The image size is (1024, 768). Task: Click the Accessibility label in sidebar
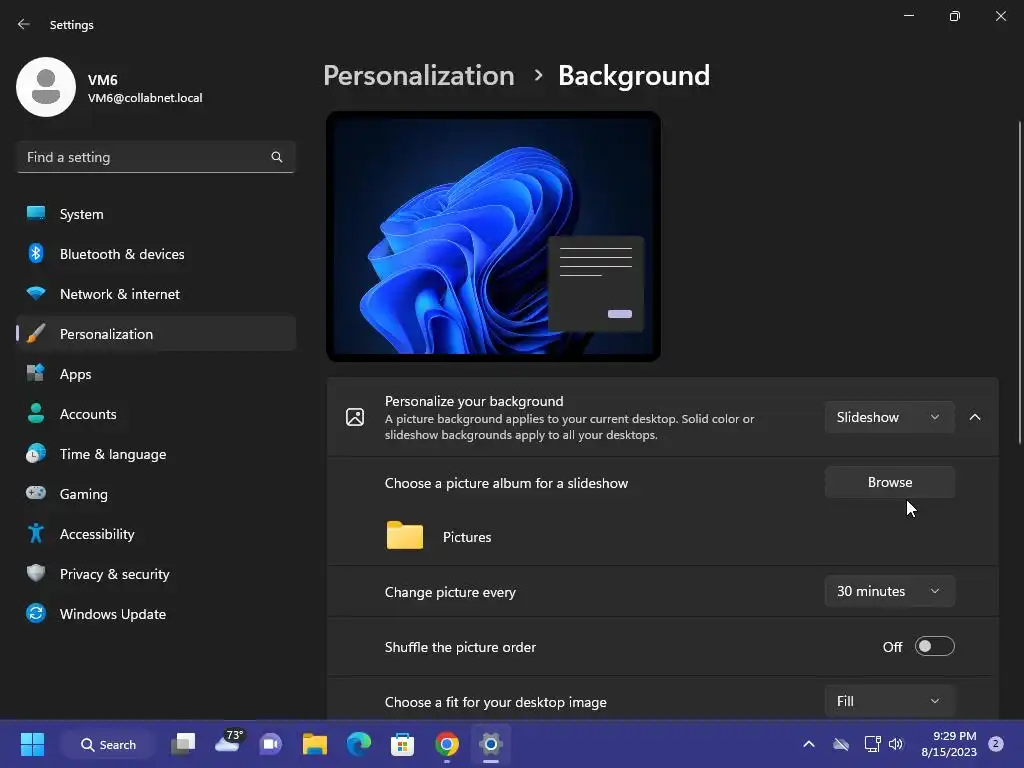[x=97, y=534]
